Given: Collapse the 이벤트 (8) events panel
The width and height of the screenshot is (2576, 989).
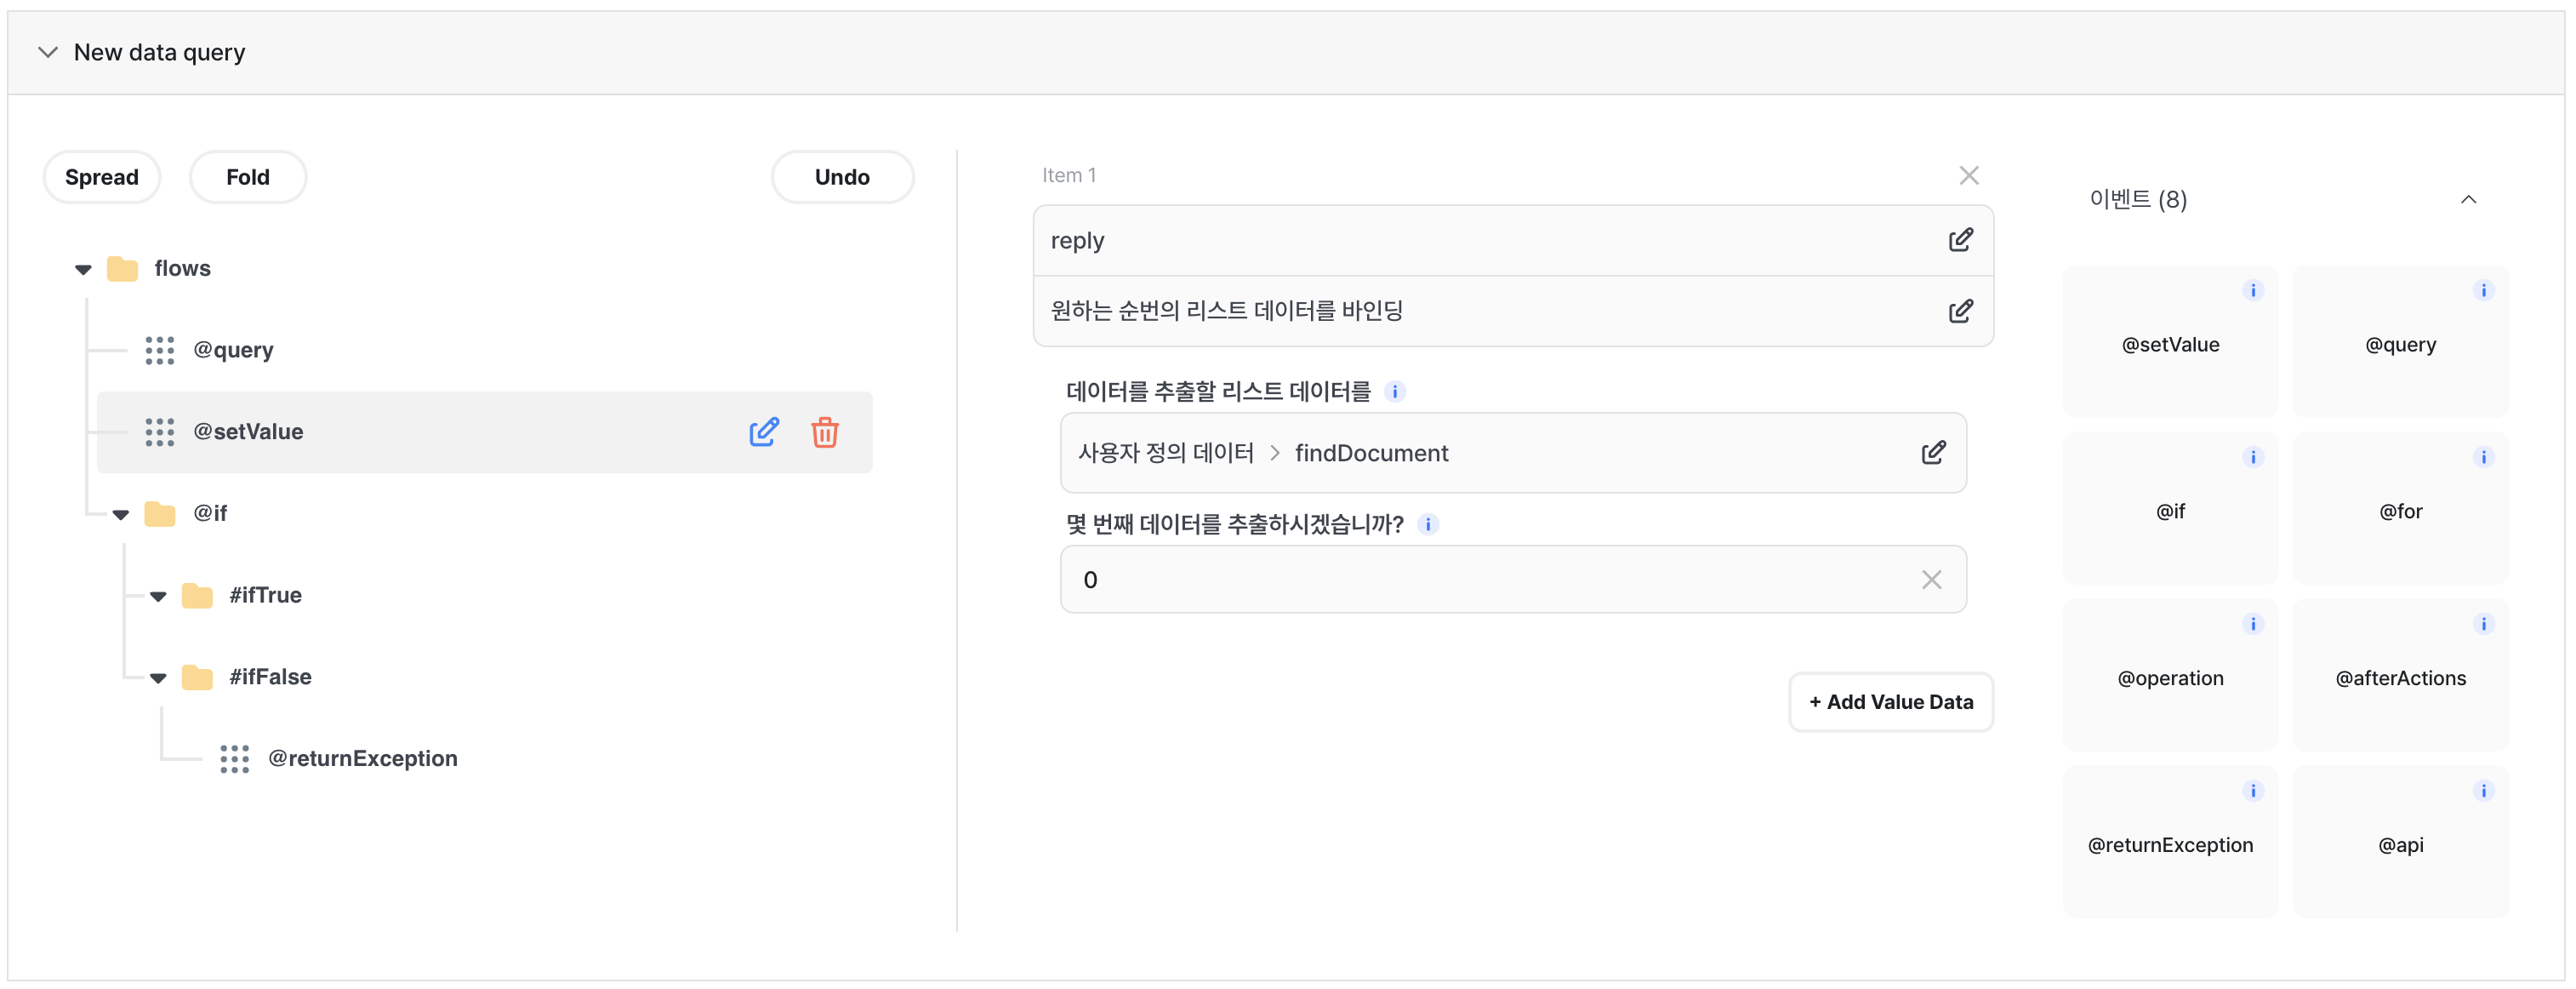Looking at the screenshot, I should [x=2467, y=200].
